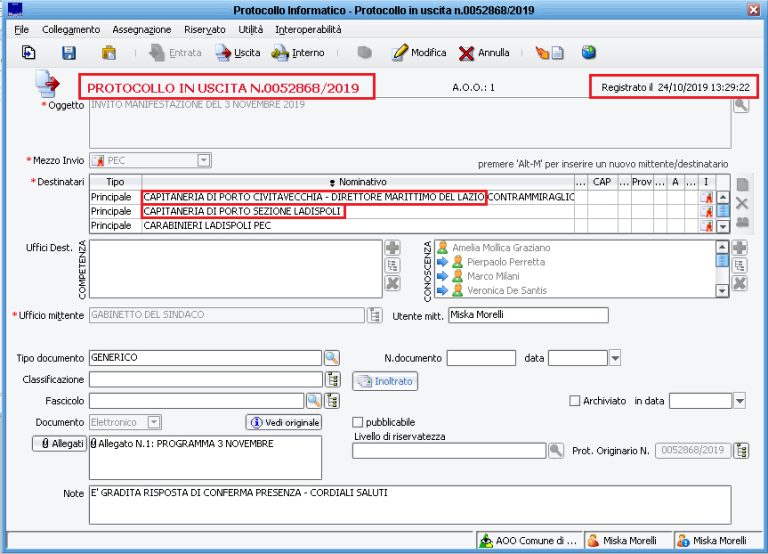
Task: Toggle the Archiviato checkbox
Action: pos(575,401)
